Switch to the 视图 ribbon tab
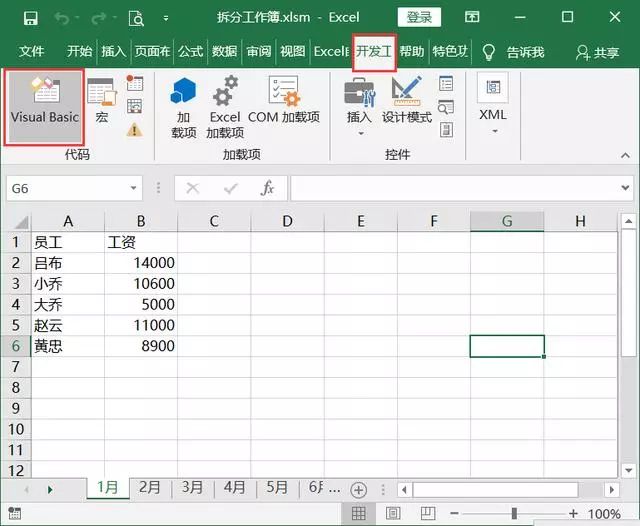Viewport: 640px width, 526px height. pos(293,51)
